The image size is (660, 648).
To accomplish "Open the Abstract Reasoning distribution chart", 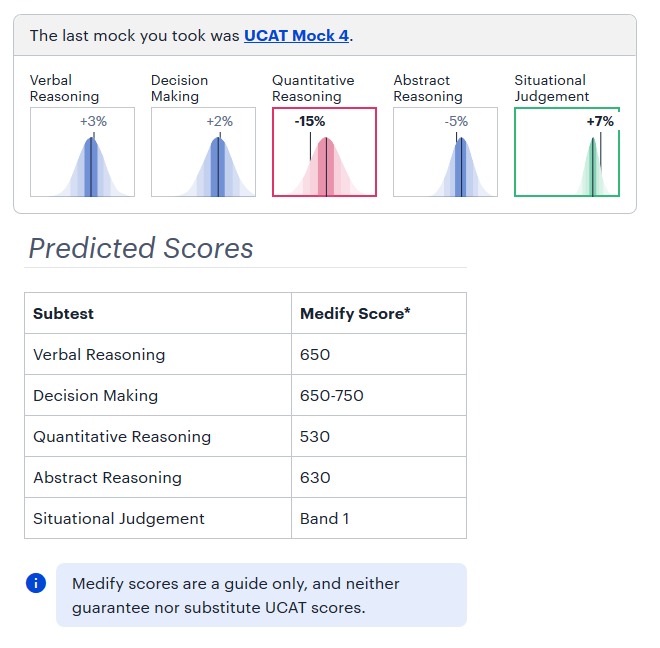I will pyautogui.click(x=445, y=152).
